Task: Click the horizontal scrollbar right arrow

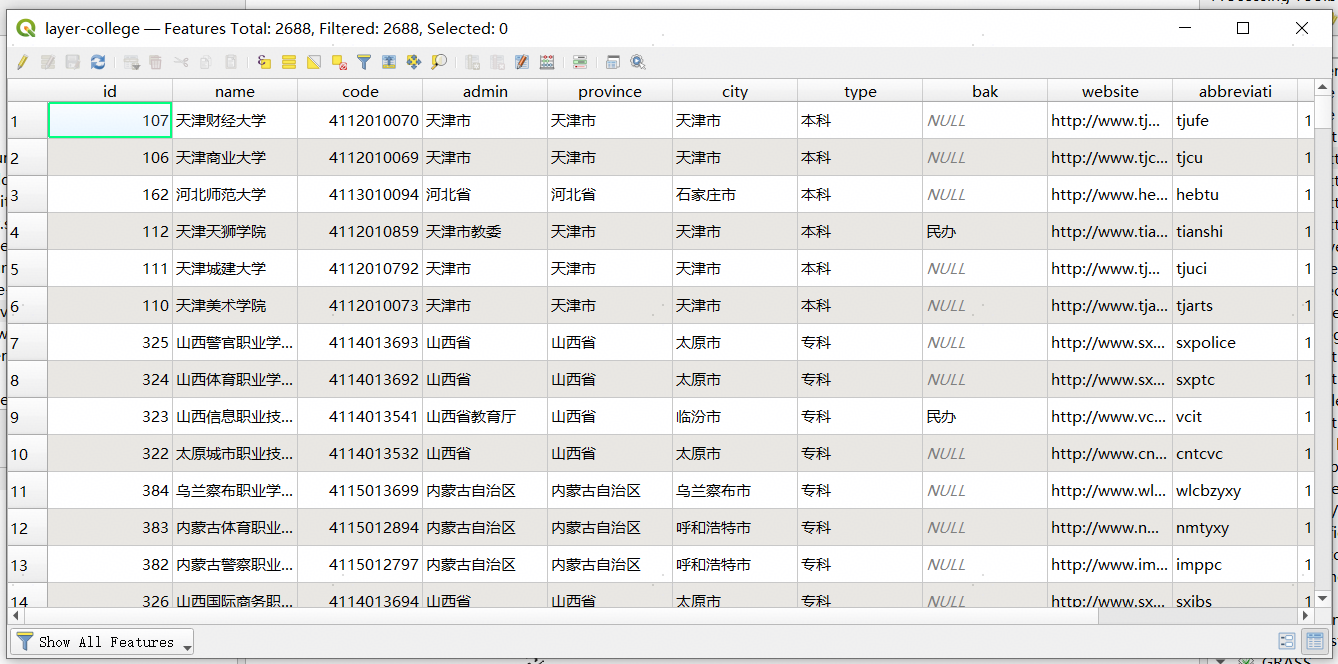Action: pyautogui.click(x=1304, y=616)
